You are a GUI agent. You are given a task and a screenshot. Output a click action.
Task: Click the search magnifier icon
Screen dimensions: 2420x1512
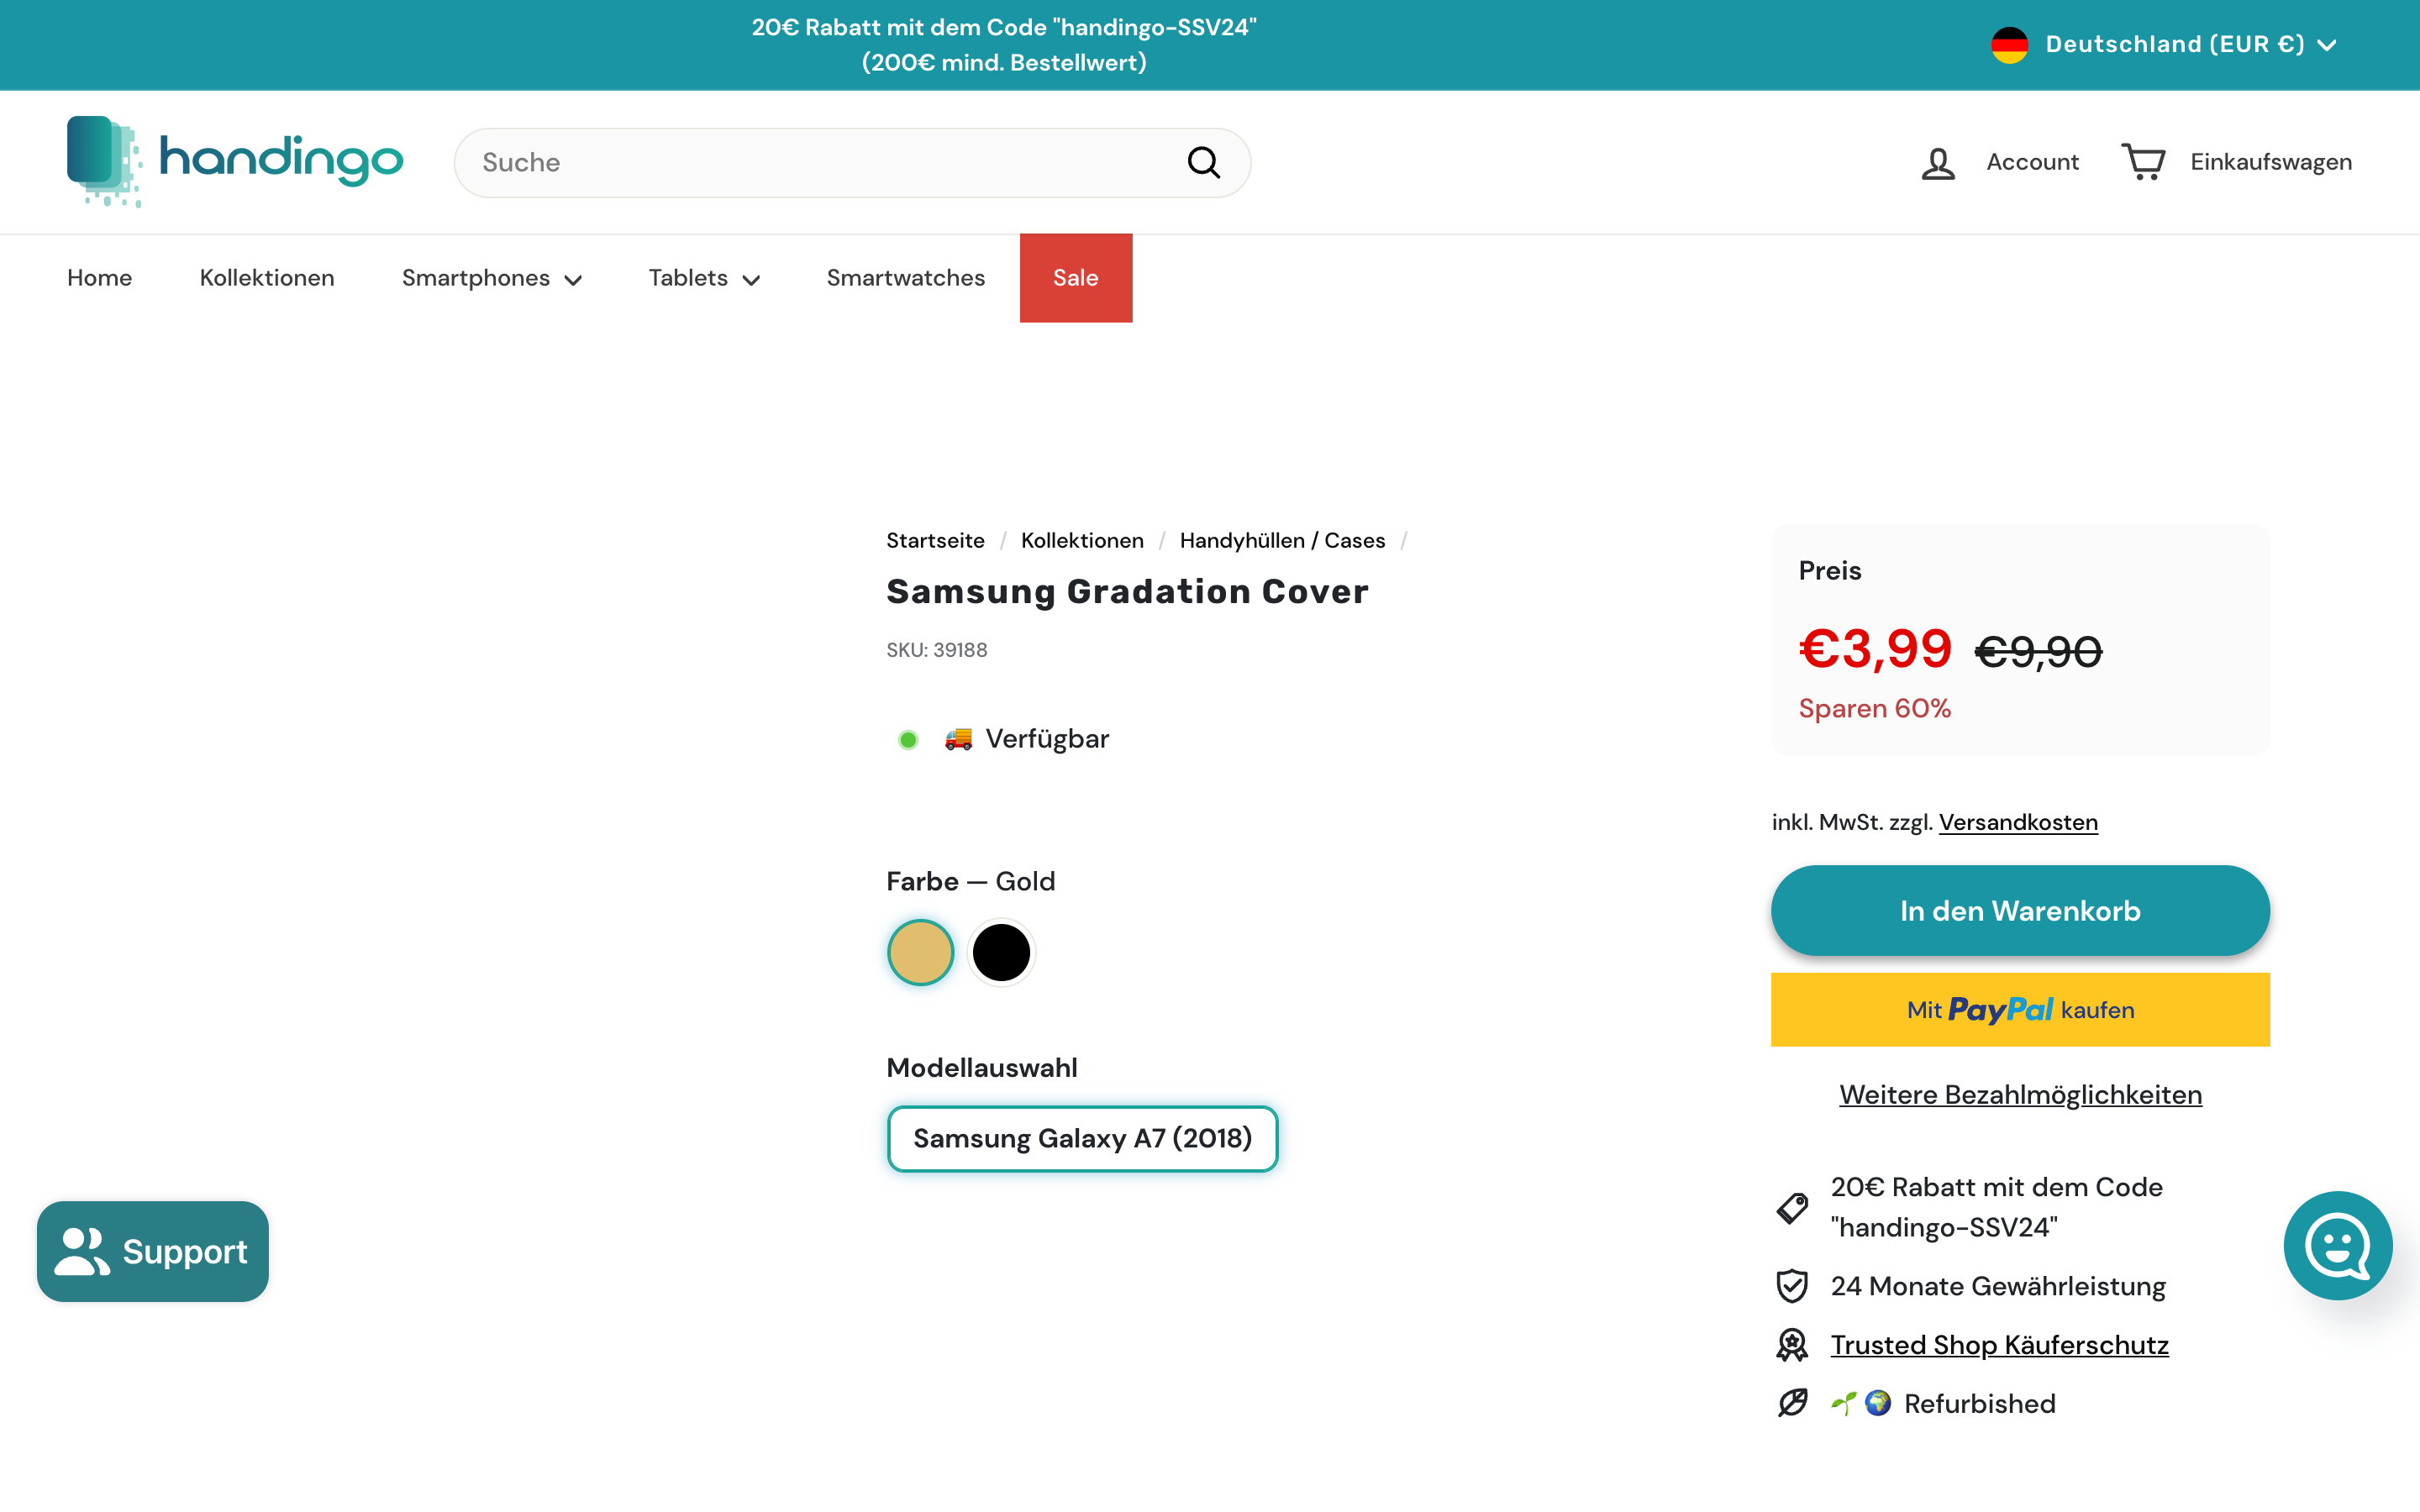[x=1204, y=162]
